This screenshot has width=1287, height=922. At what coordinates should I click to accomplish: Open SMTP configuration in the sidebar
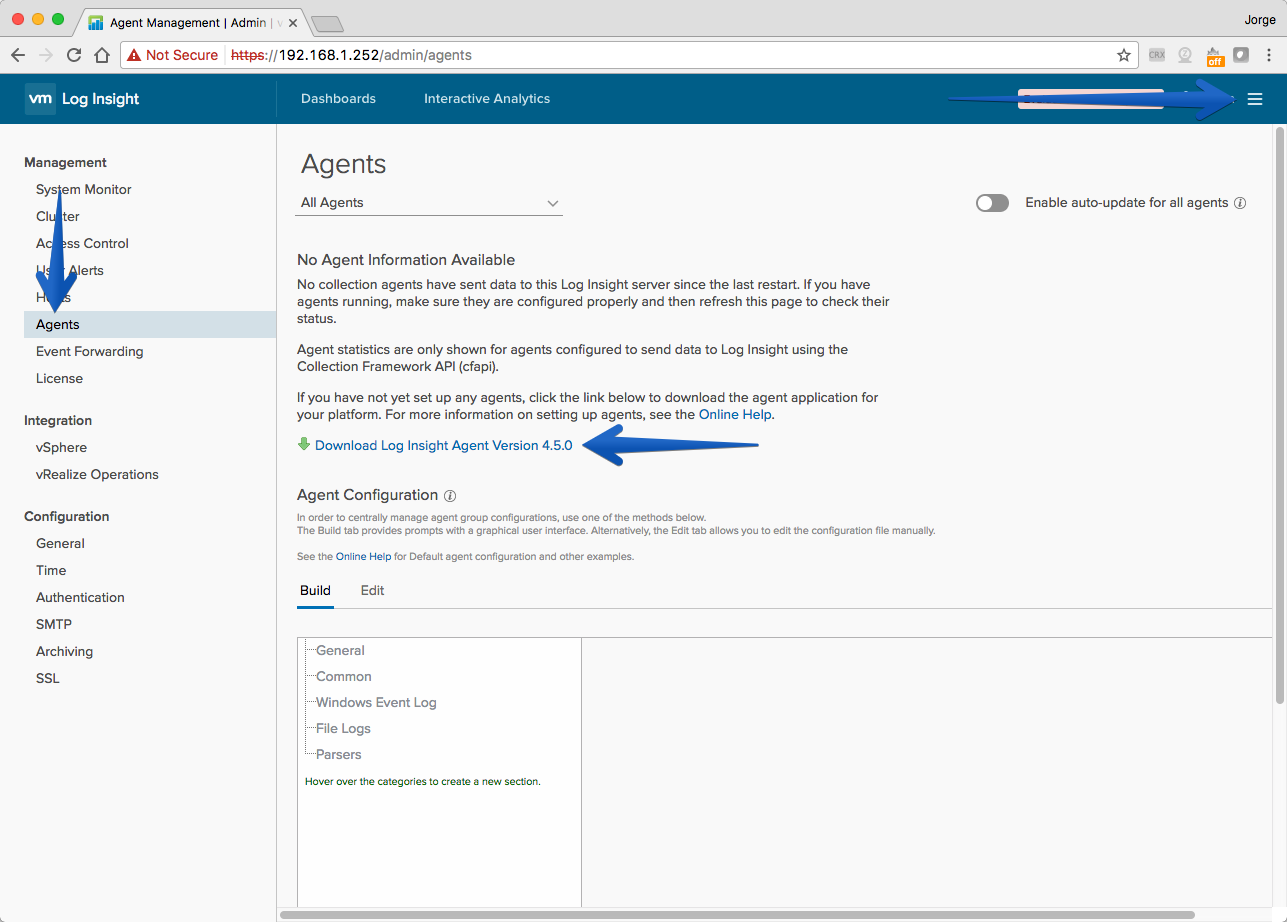coord(54,624)
